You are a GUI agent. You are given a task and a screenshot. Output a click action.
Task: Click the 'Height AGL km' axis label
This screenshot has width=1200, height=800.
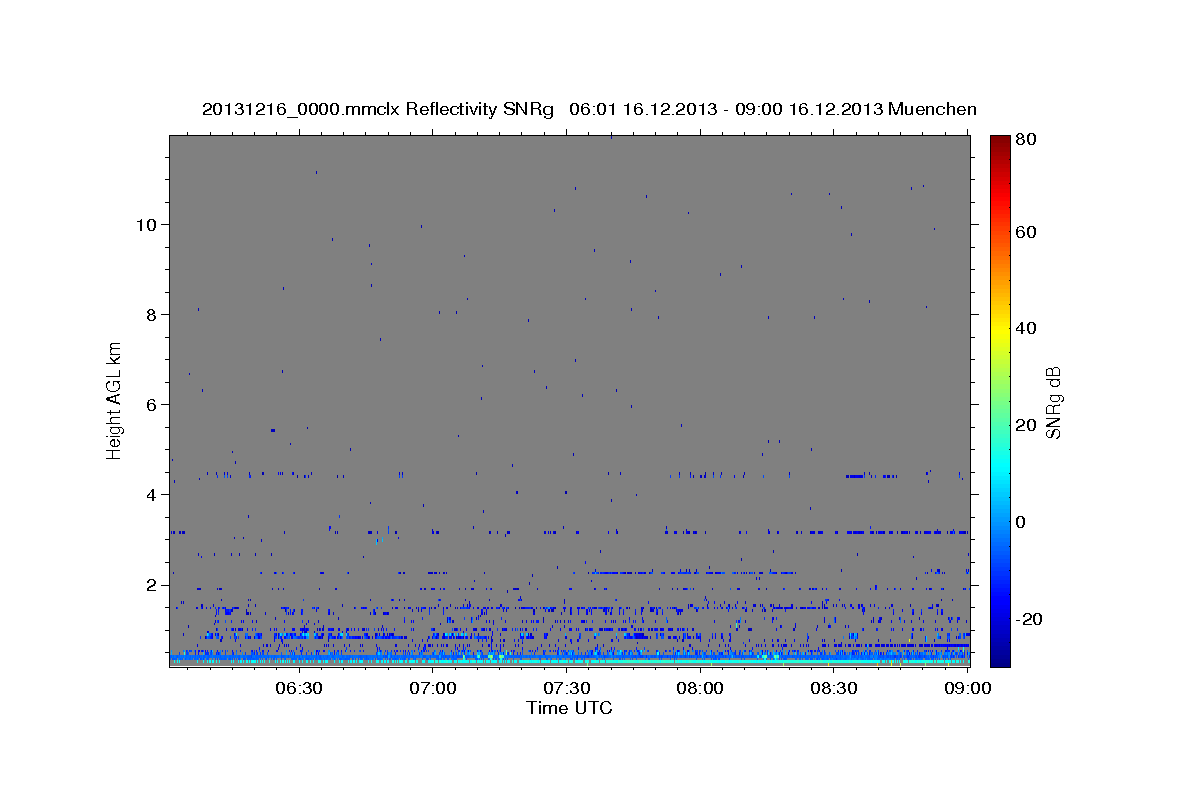(115, 399)
